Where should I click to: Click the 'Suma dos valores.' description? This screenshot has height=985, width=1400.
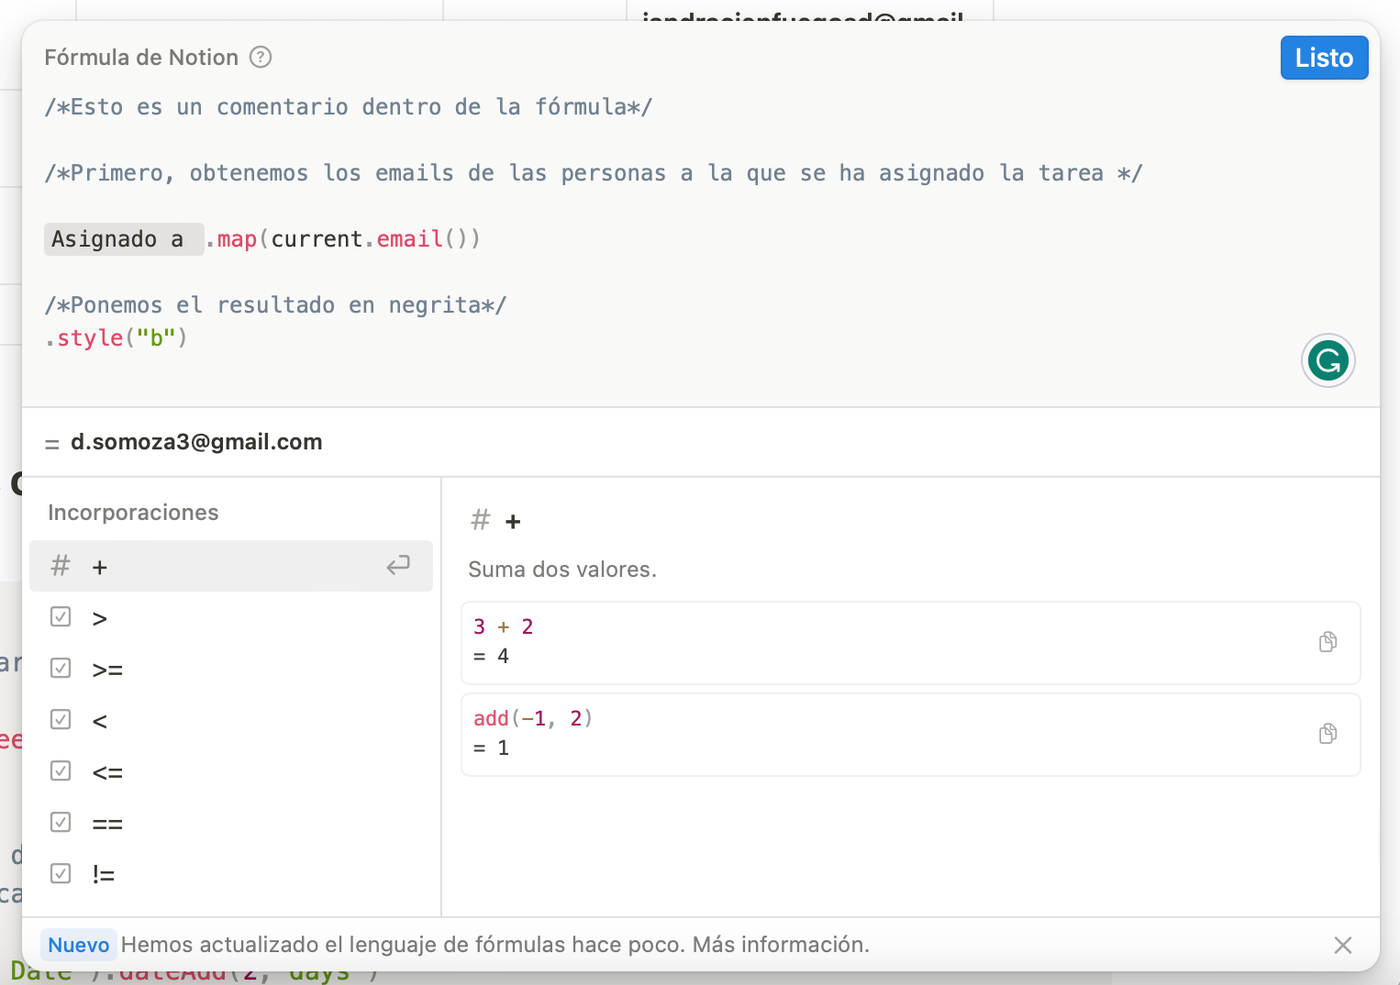(562, 570)
